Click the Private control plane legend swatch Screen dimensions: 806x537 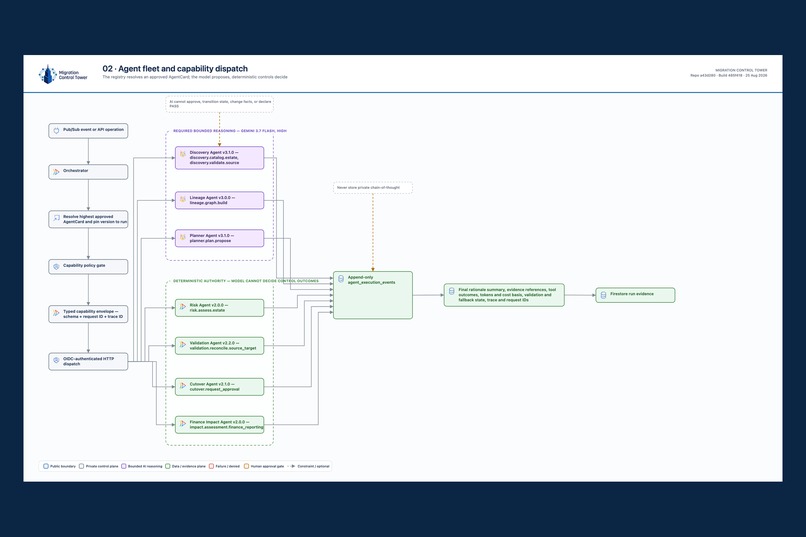81,466
